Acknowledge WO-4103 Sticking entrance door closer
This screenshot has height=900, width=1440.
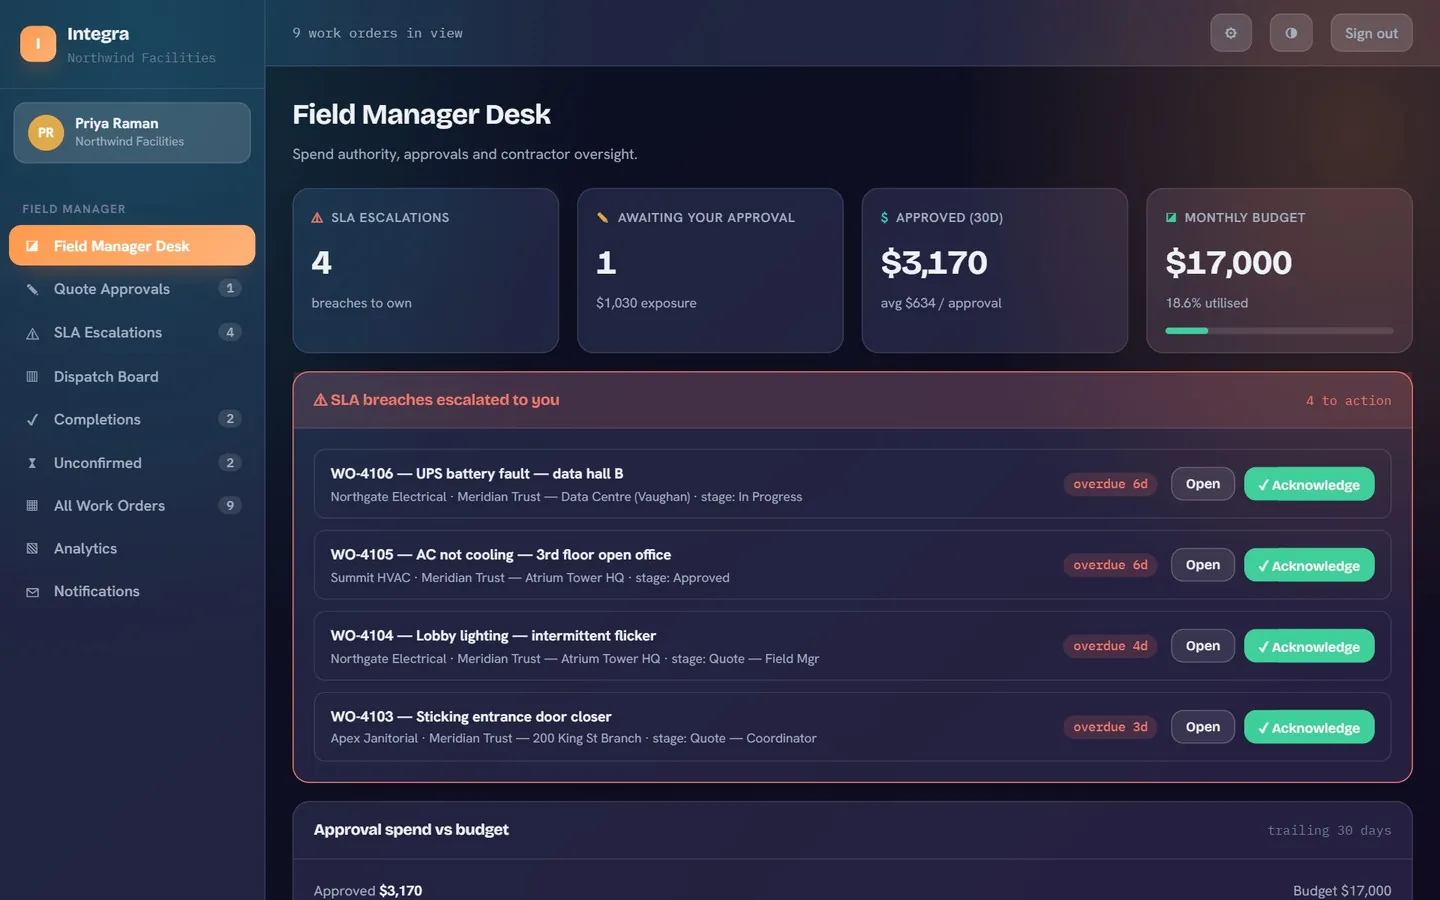(x=1309, y=727)
